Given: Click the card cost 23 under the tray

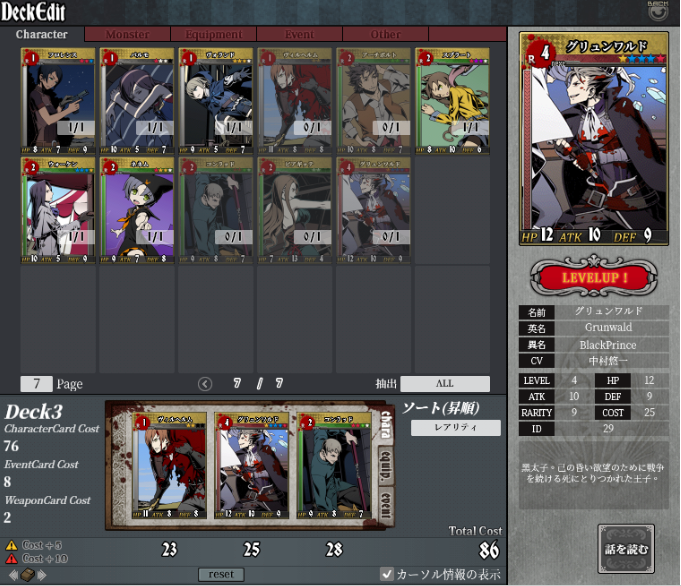Looking at the screenshot, I should 169,550.
